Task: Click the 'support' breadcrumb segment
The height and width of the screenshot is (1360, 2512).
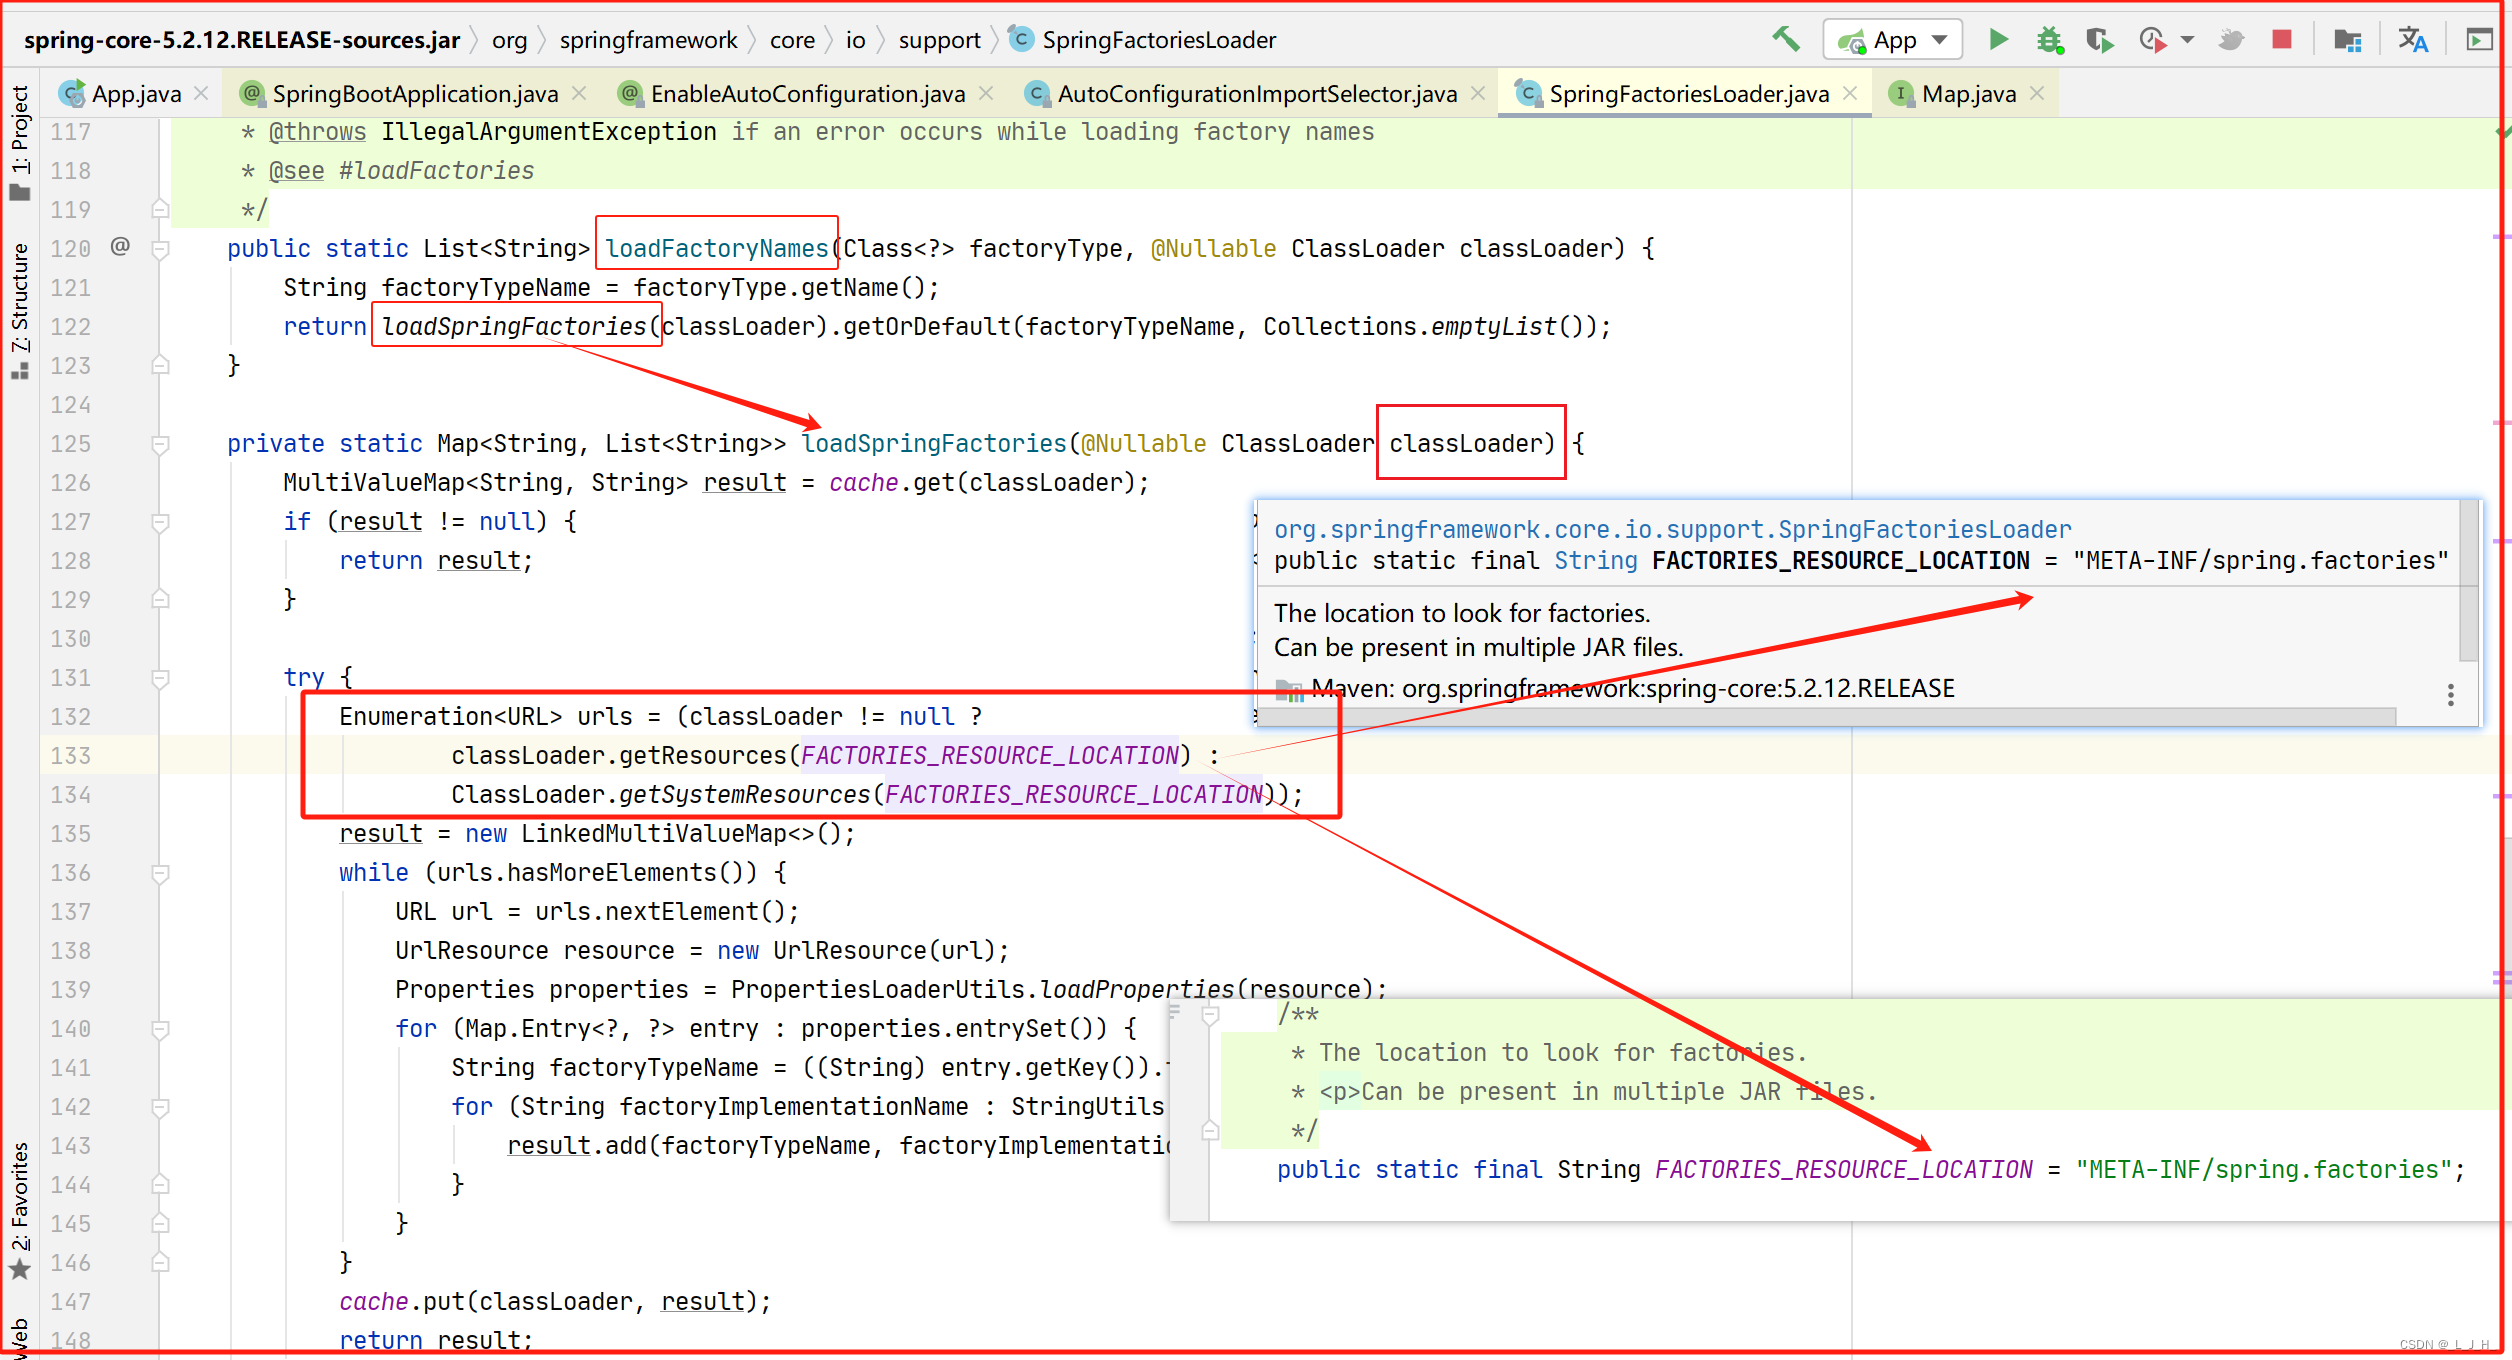Action: click(x=939, y=40)
